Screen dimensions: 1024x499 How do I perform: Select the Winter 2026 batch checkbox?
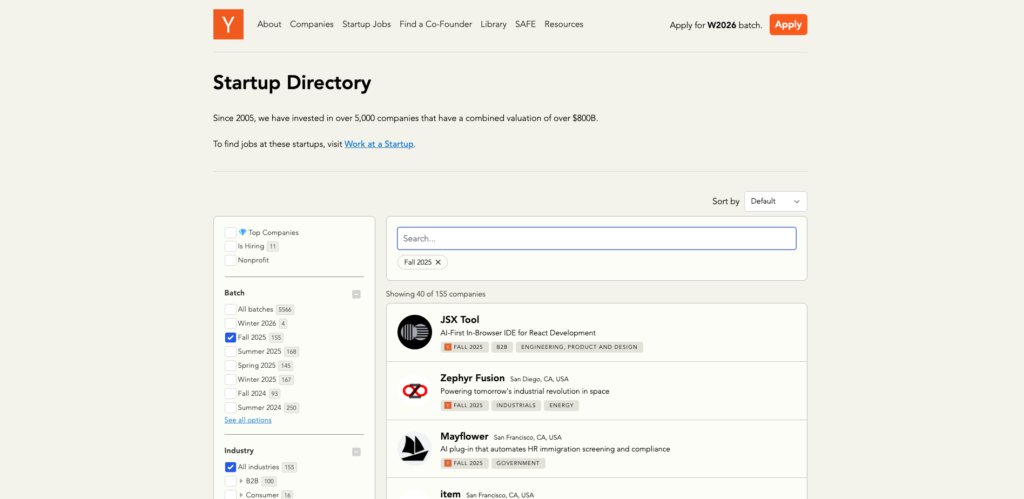(231, 324)
